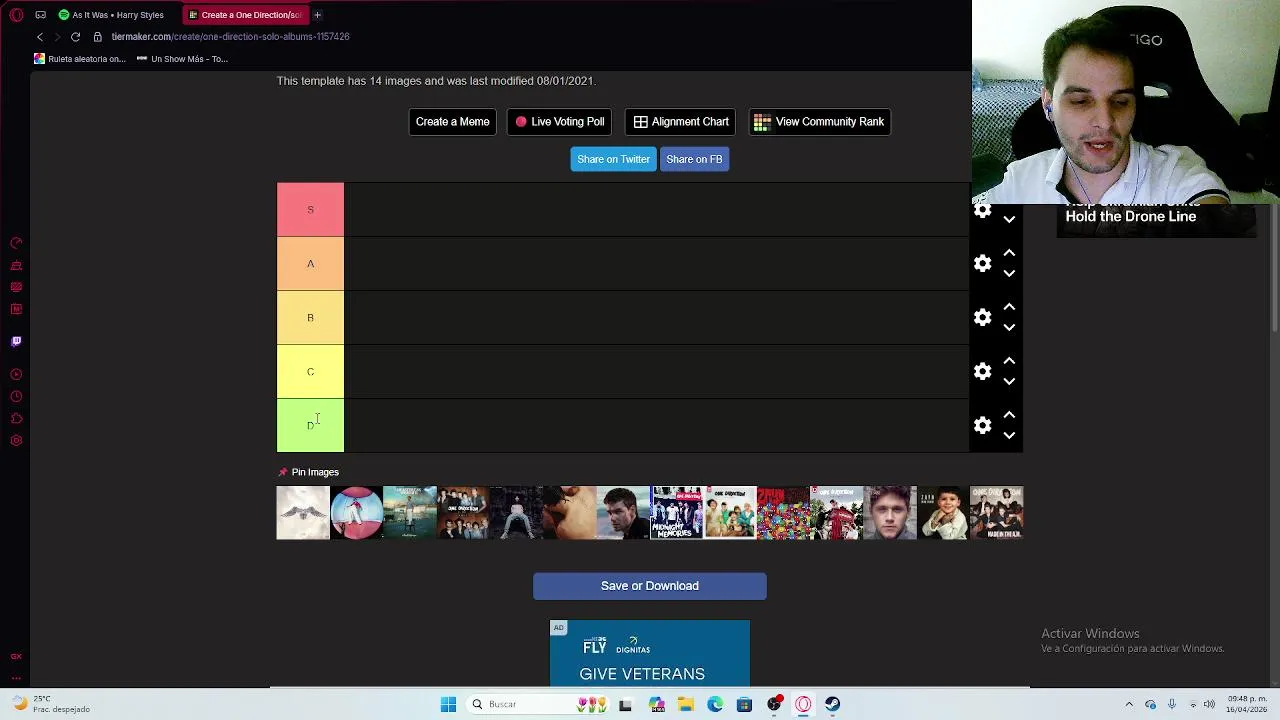
Task: Open settings gear for the S tier
Action: tap(982, 210)
